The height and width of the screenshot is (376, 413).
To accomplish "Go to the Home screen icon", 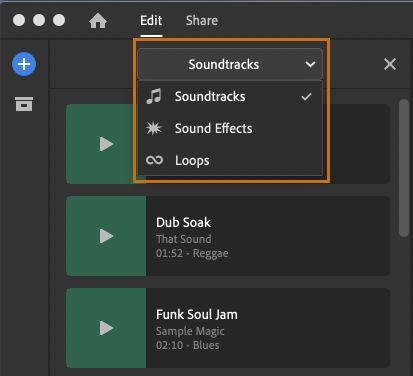I will click(x=98, y=21).
